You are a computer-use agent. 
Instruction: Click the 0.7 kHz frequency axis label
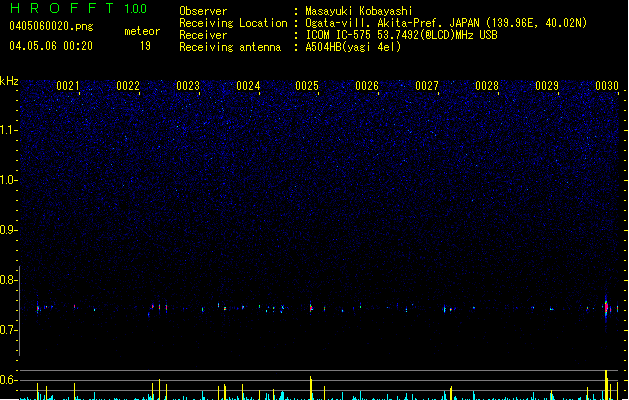[x=9, y=330]
